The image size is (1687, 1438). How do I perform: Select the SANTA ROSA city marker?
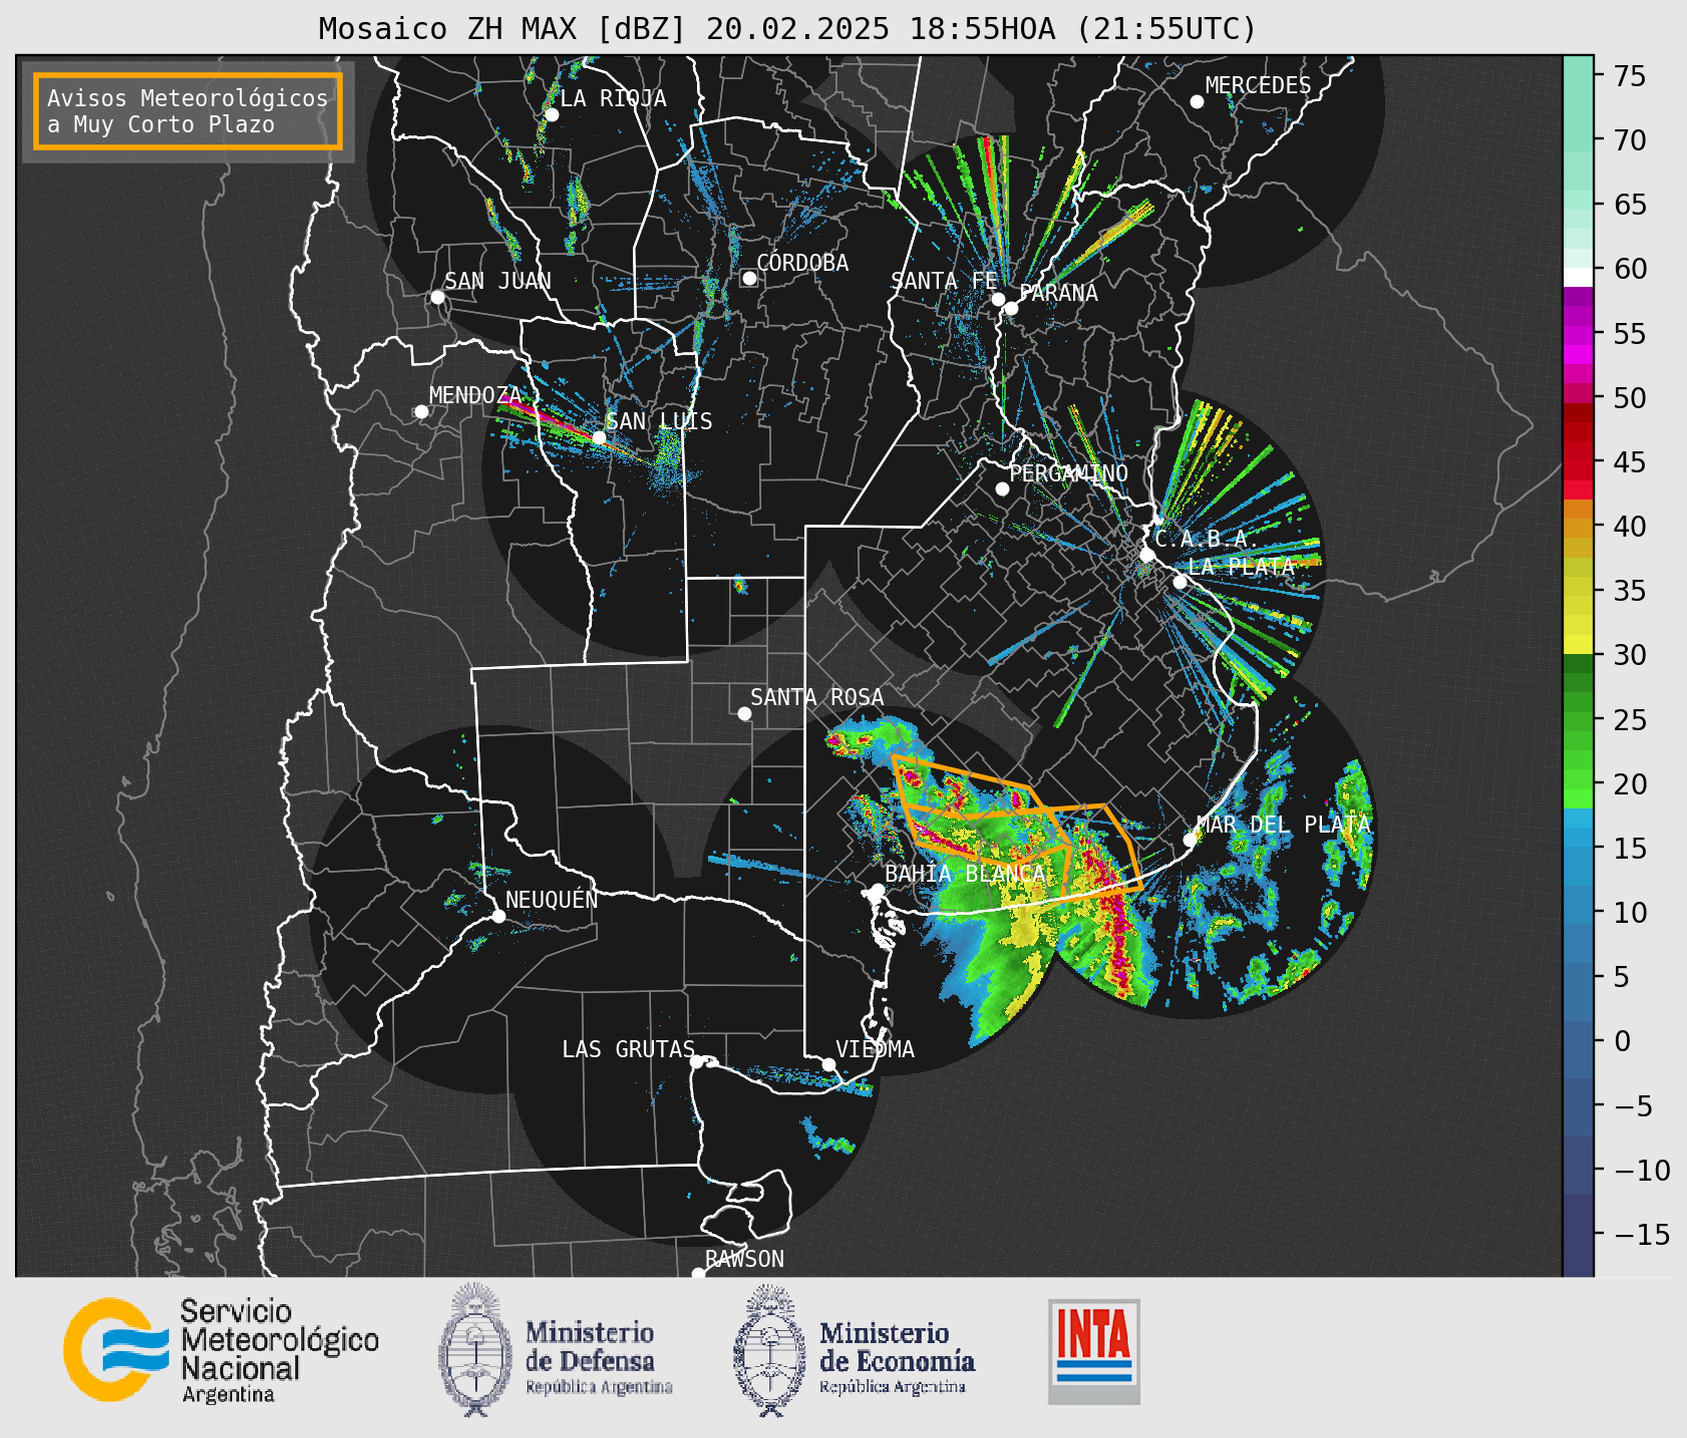click(x=744, y=713)
